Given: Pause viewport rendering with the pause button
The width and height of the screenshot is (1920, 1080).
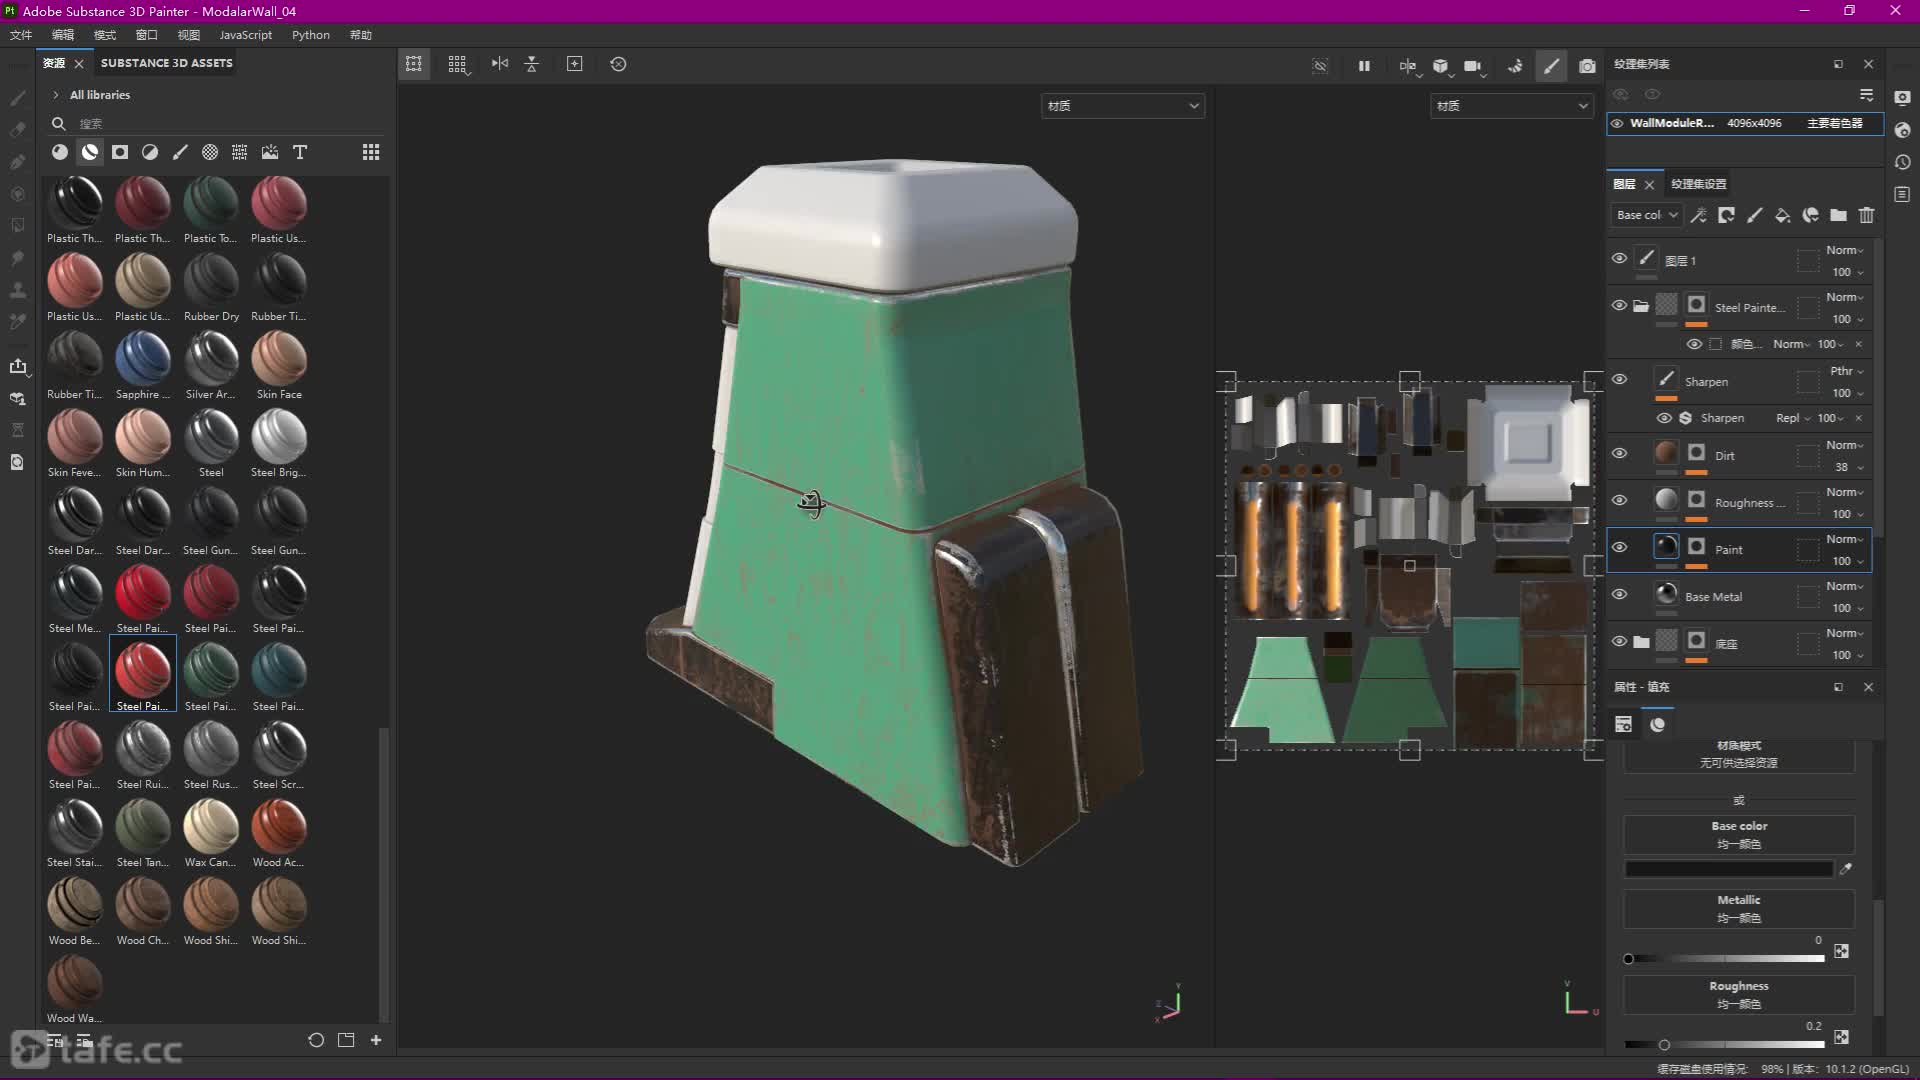Looking at the screenshot, I should click(1364, 66).
